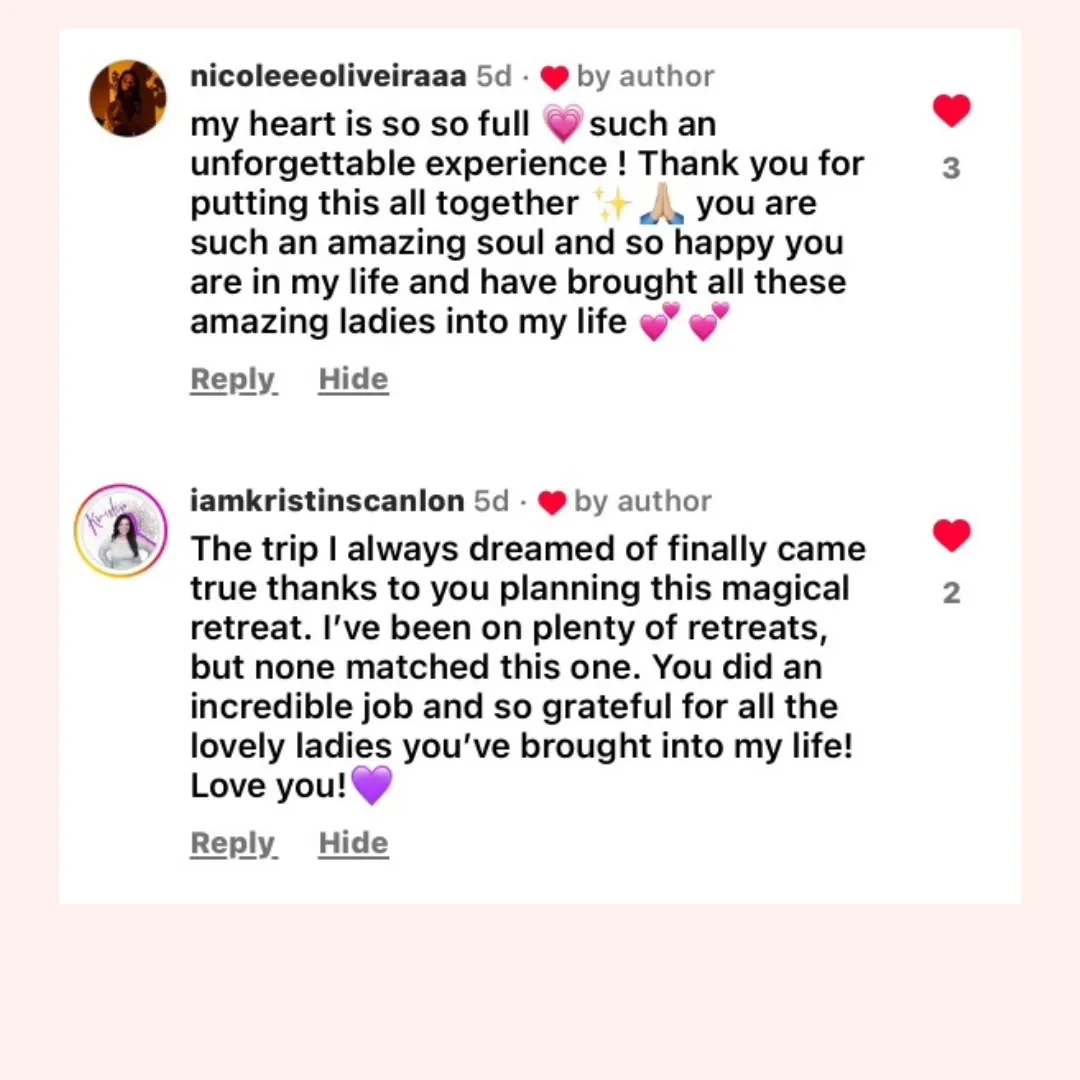1080x1080 pixels.
Task: Open nicoleeeoliveiraaa's profile picture
Action: (x=128, y=98)
